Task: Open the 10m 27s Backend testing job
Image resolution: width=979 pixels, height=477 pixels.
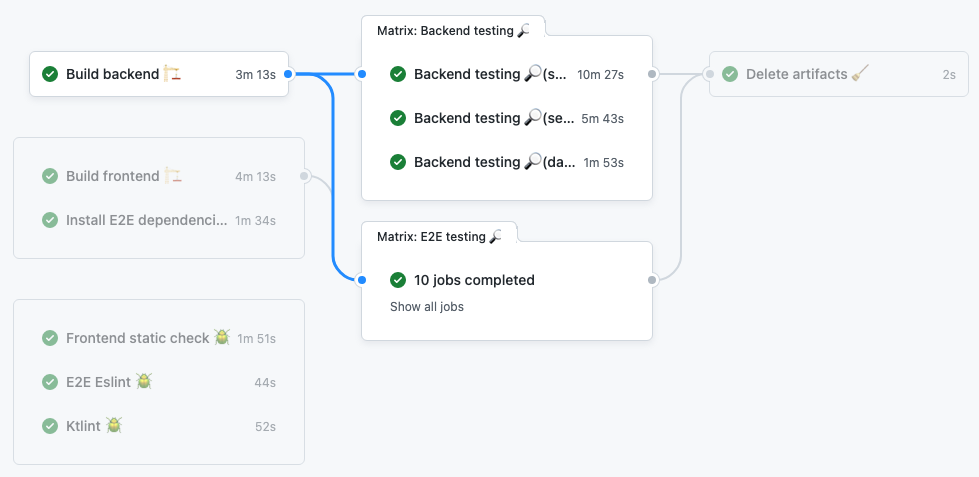Action: (x=490, y=74)
